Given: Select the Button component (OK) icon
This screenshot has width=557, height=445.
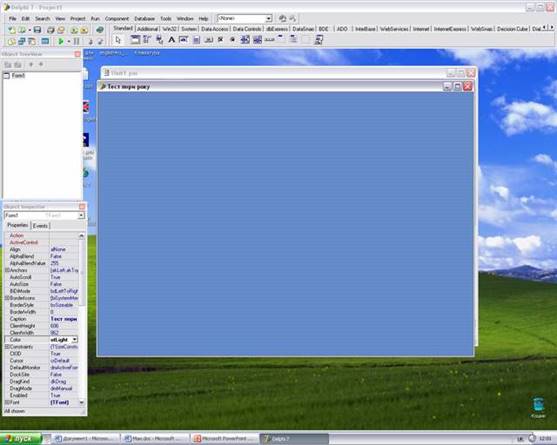Looking at the screenshot, I should click(209, 40).
